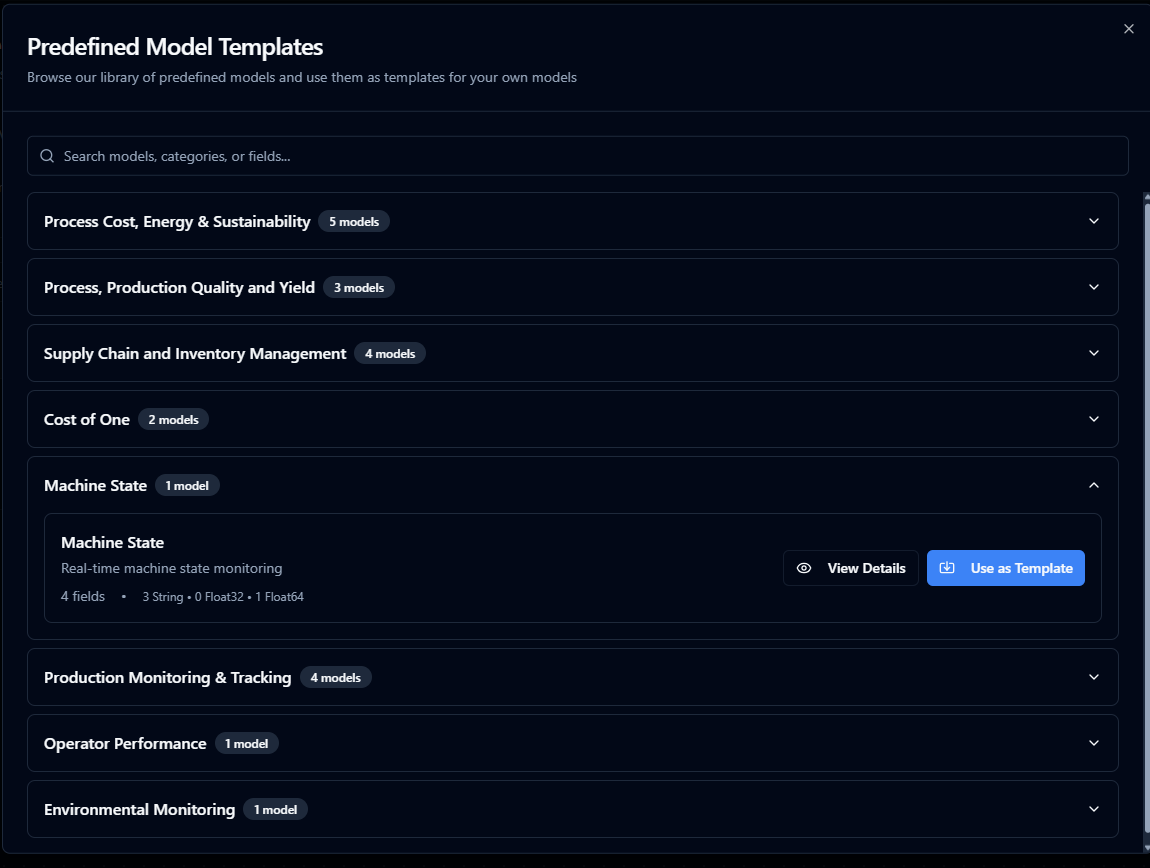This screenshot has height=868, width=1150.
Task: Close the Predefined Model Templates dialog
Action: click(x=1129, y=29)
